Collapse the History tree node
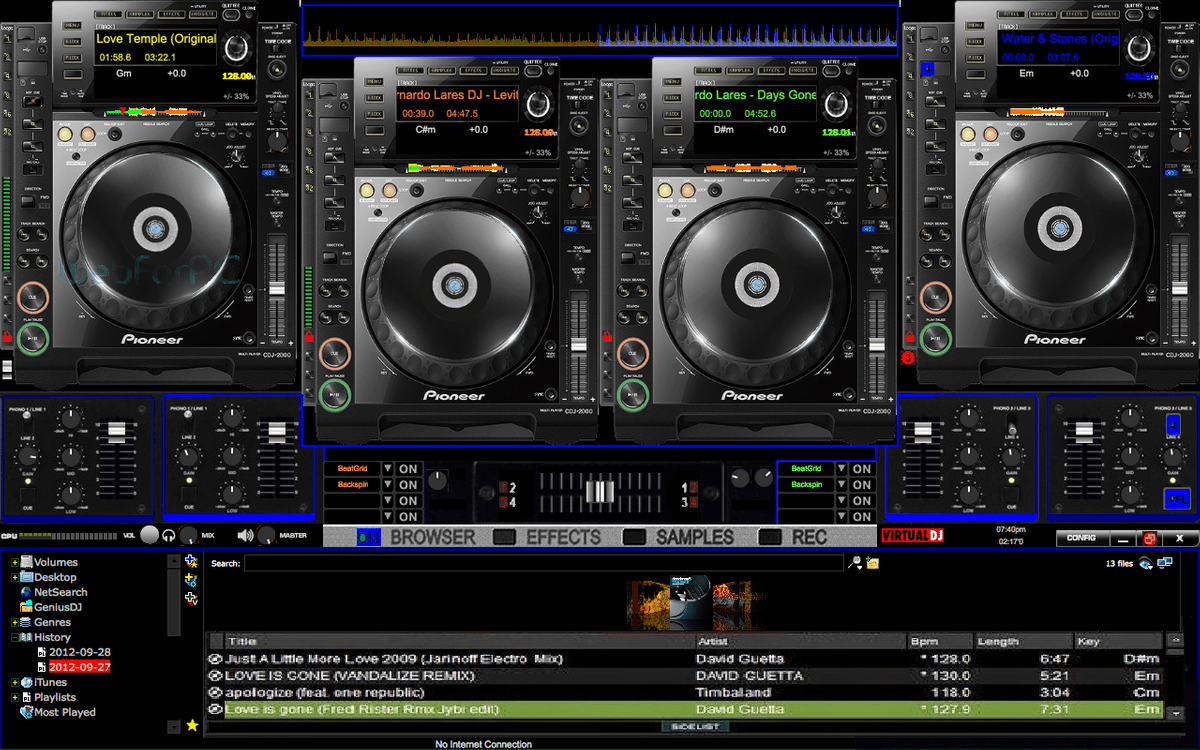 point(15,637)
